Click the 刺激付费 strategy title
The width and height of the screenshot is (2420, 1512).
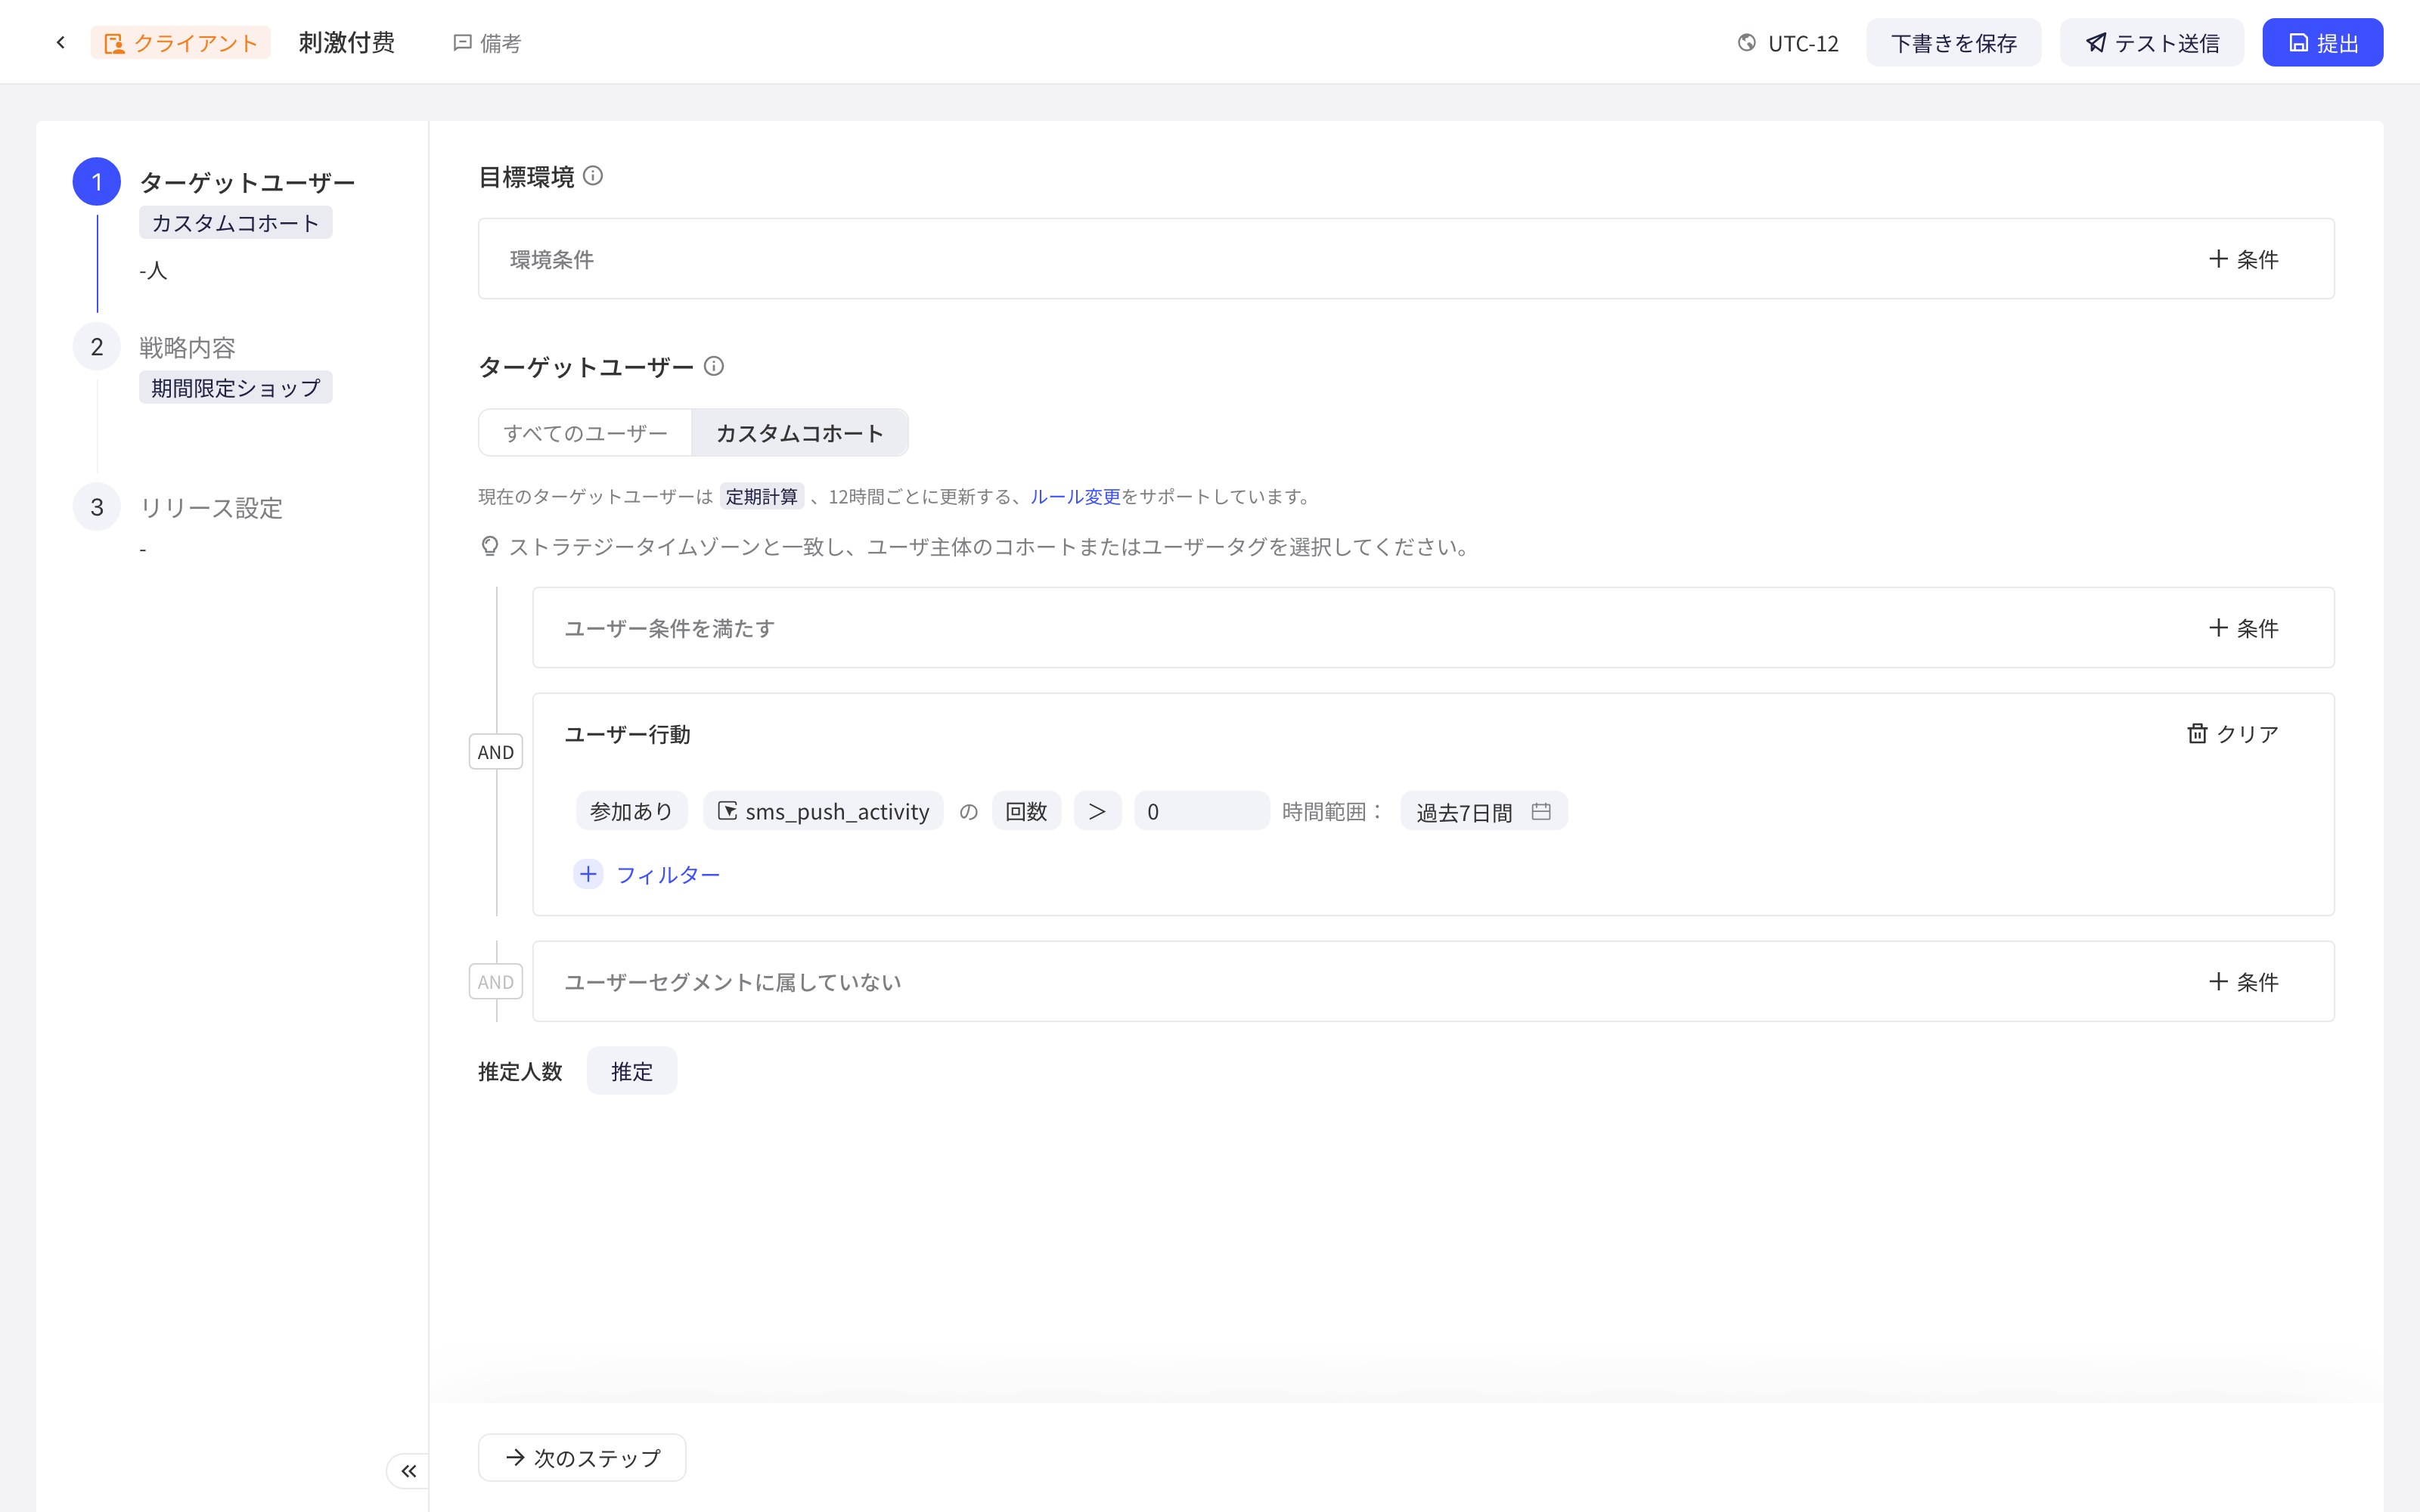point(347,43)
